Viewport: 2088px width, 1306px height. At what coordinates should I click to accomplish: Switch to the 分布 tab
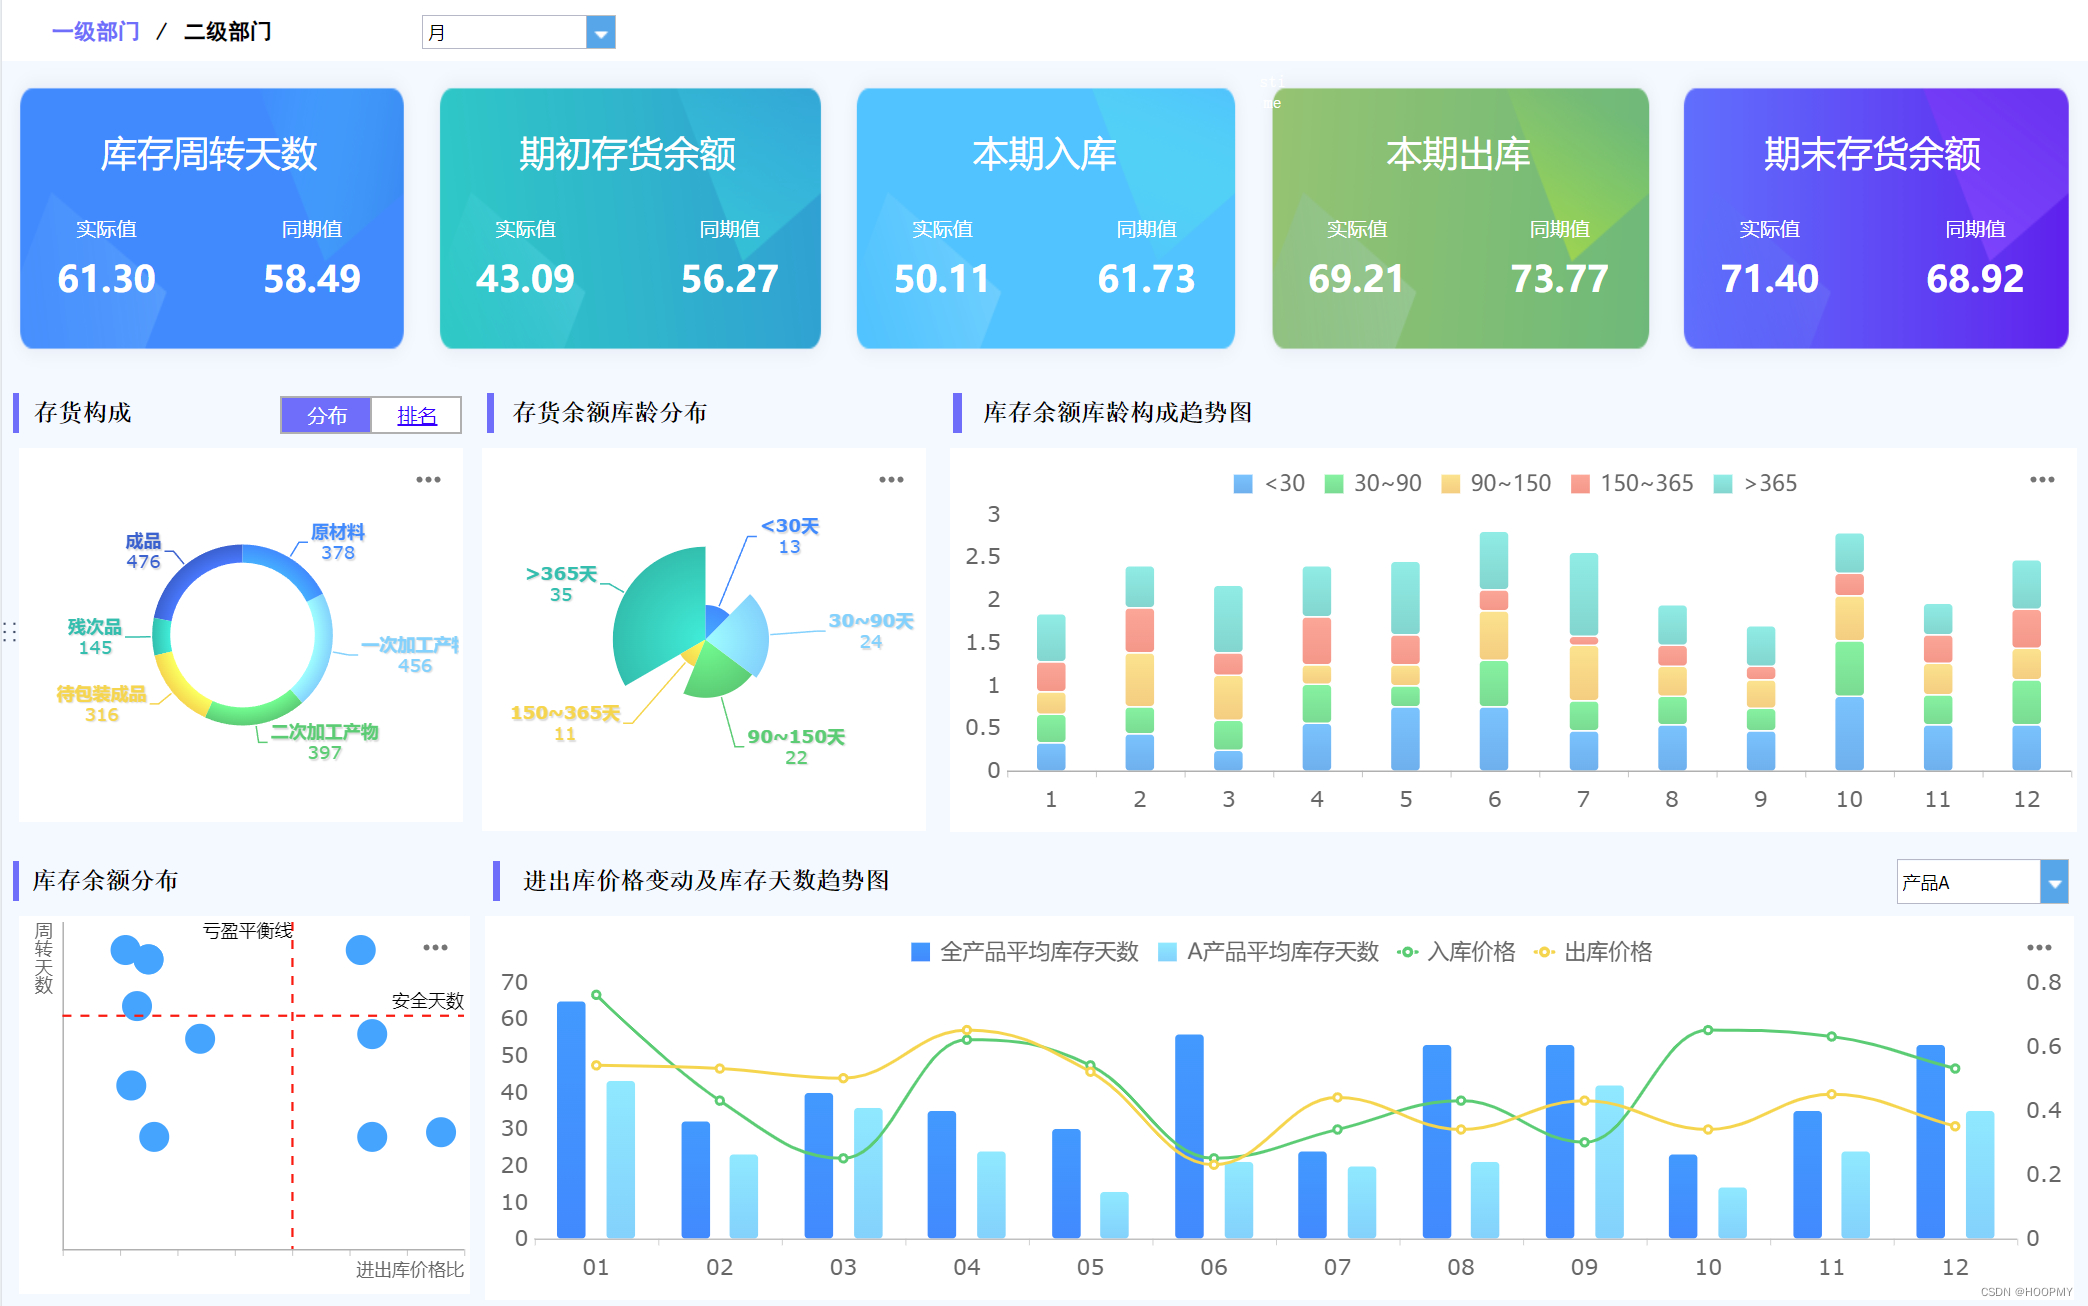click(326, 415)
